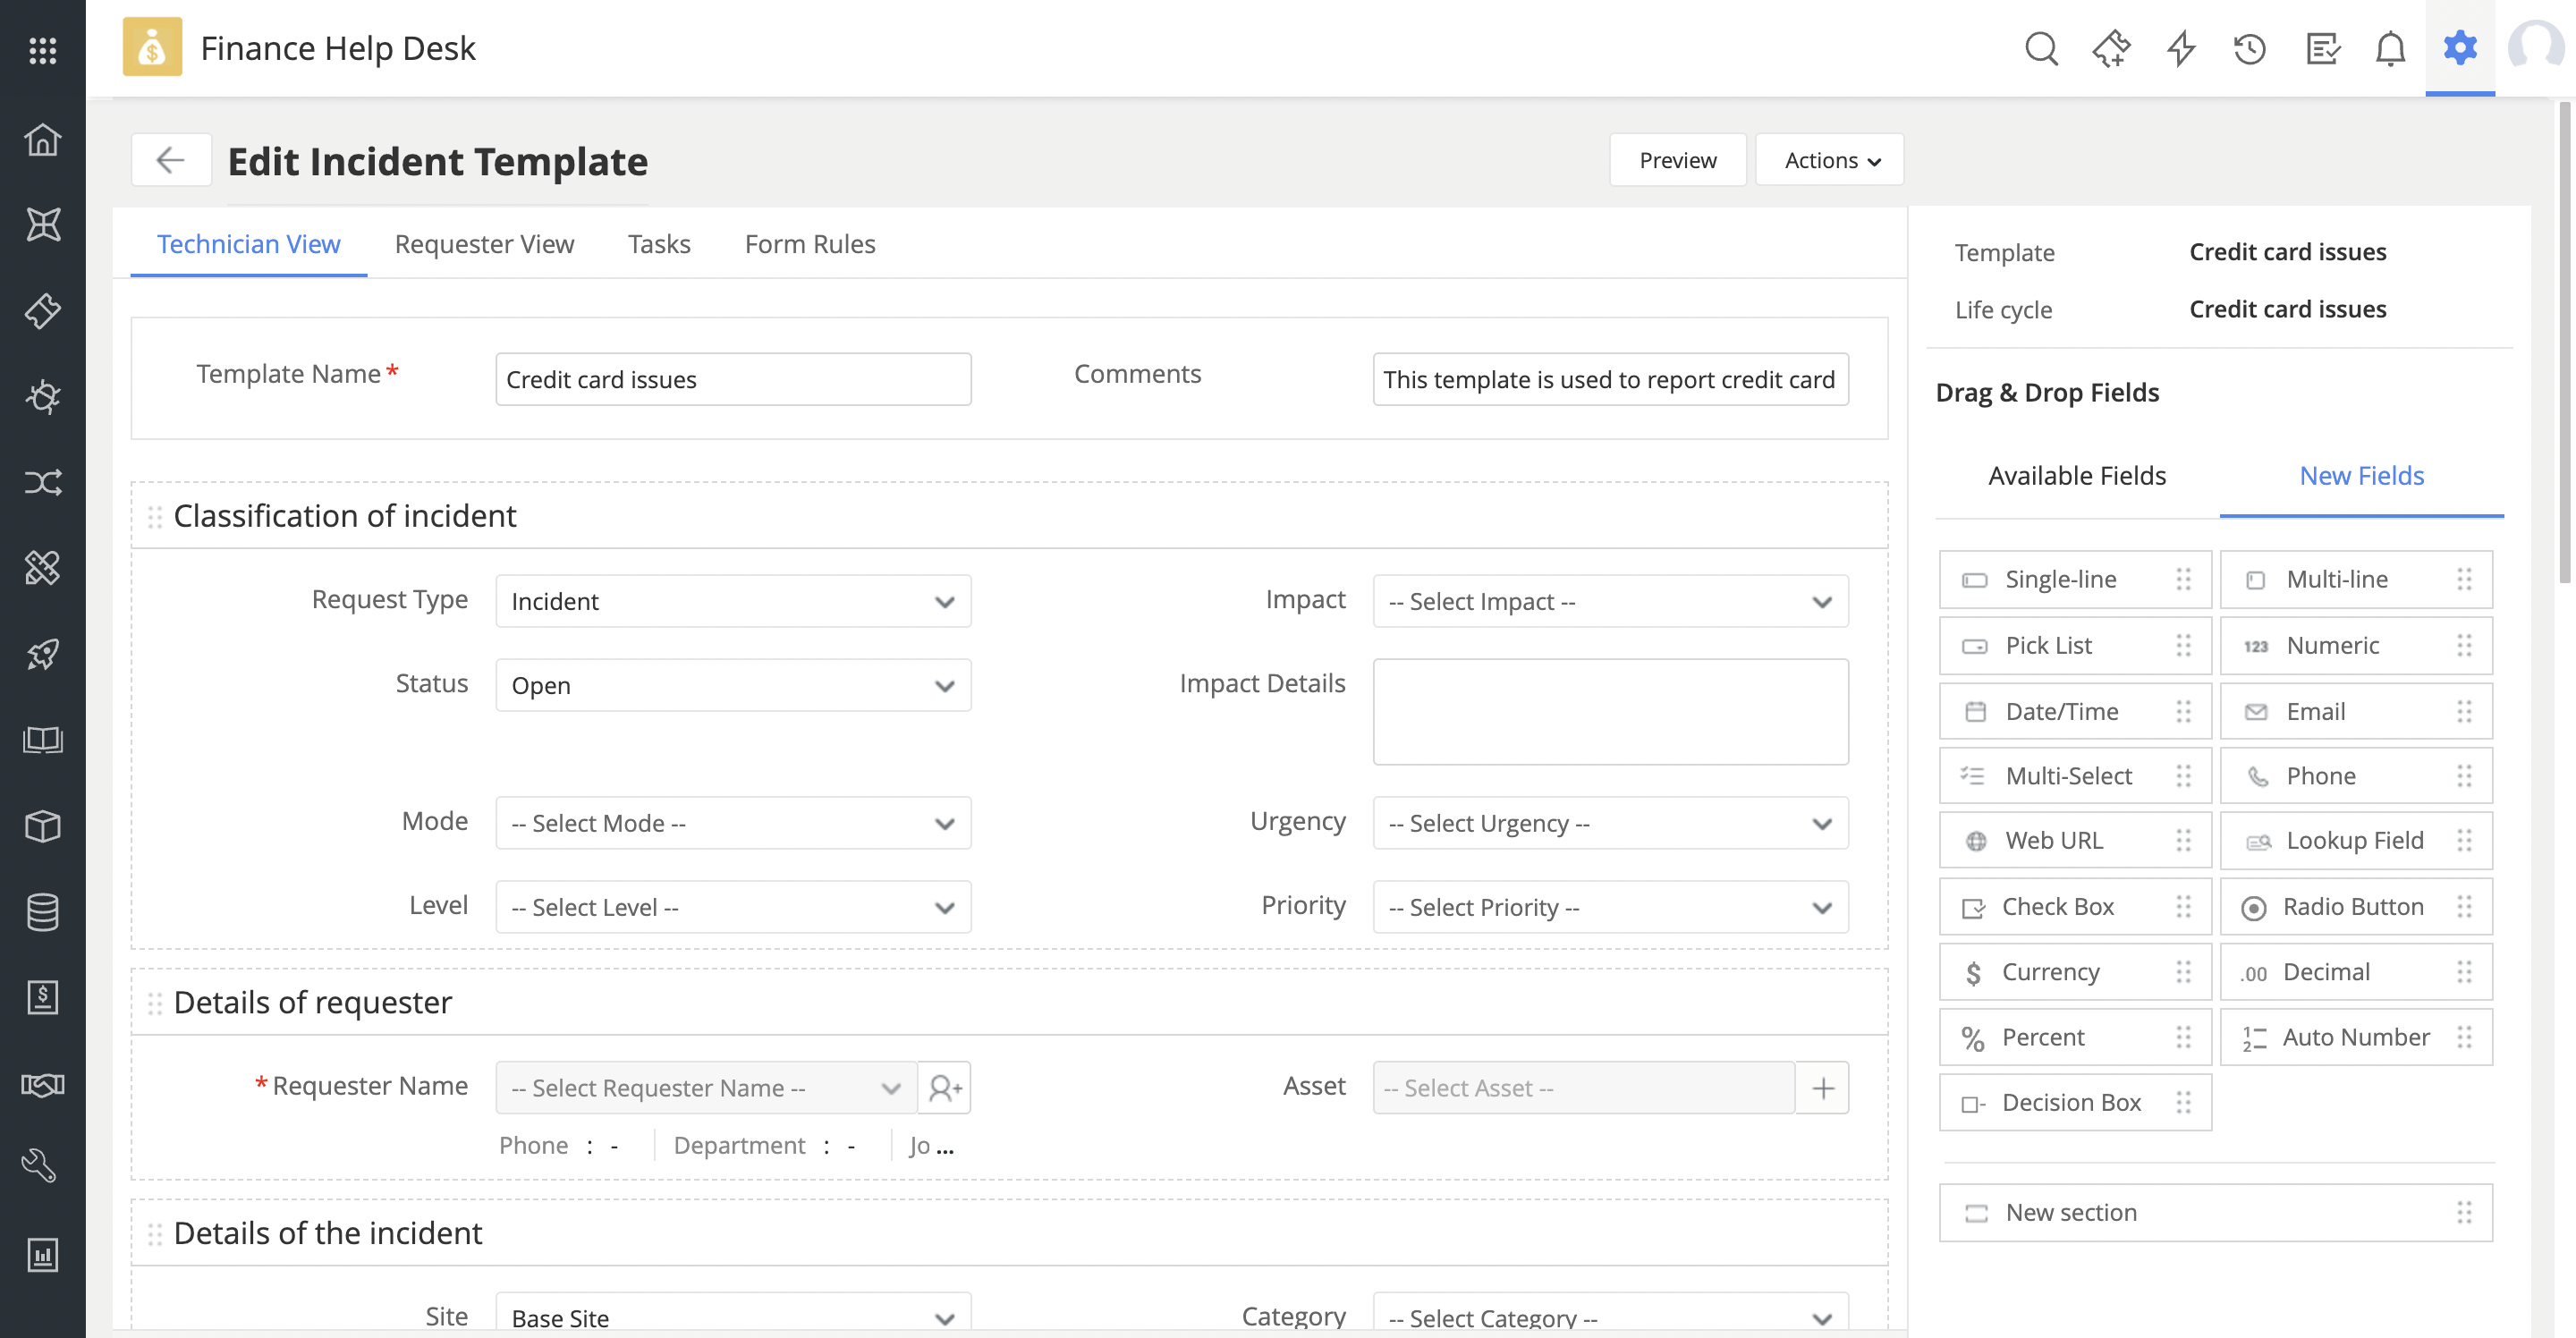View recent history using the clock icon
2576x1338 pixels.
(2249, 48)
